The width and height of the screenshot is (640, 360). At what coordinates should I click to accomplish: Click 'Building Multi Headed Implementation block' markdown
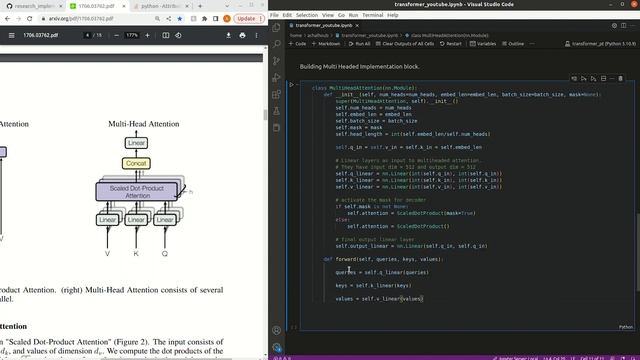coord(360,67)
